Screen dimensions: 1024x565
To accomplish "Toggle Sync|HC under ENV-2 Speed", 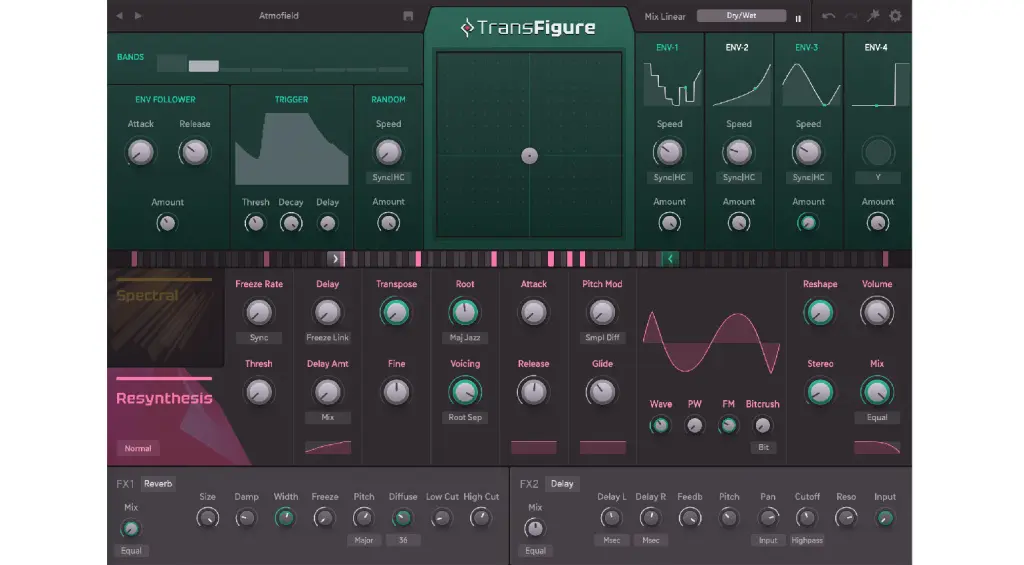I will pos(739,178).
